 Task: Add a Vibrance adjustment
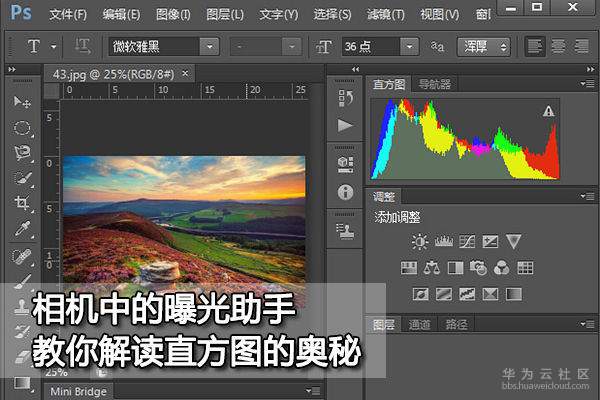click(513, 242)
